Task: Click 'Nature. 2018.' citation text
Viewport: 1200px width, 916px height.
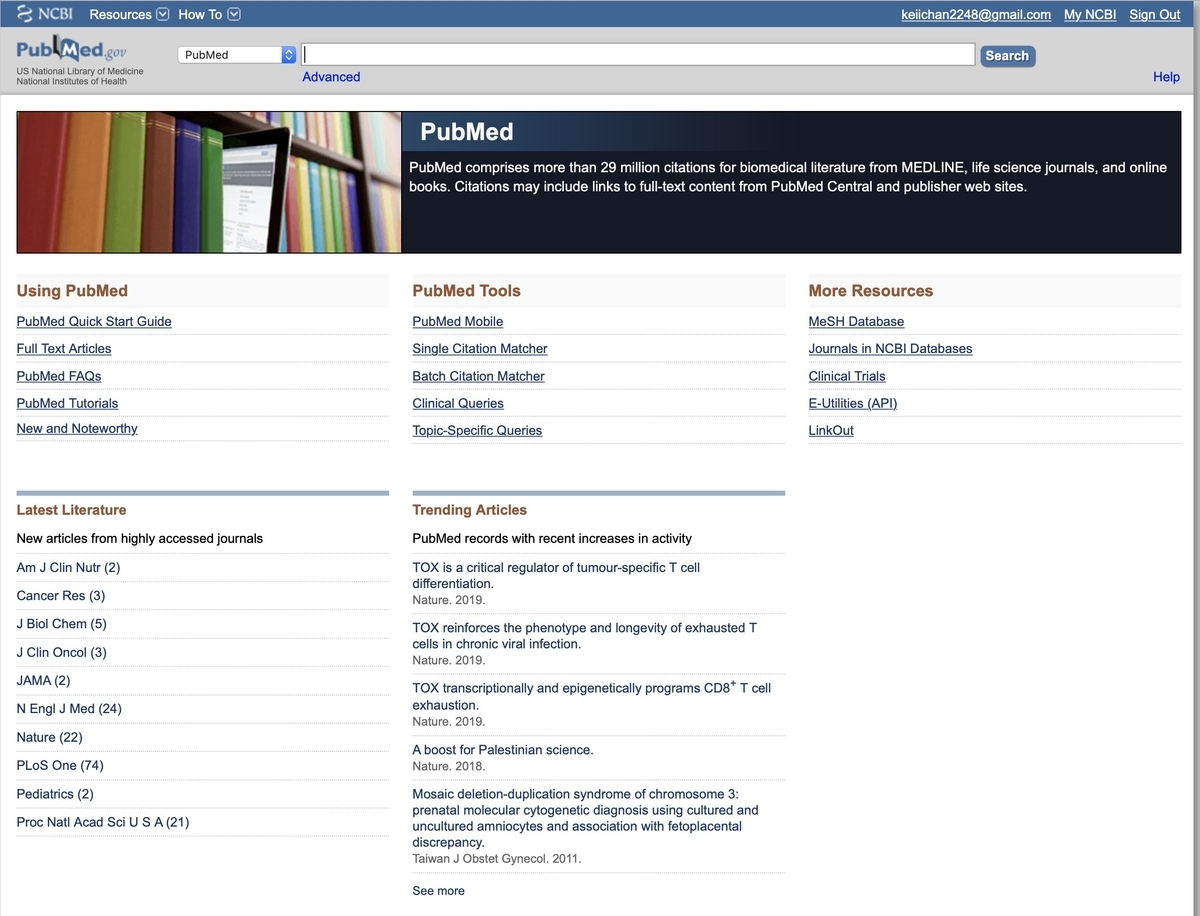Action: tap(449, 766)
